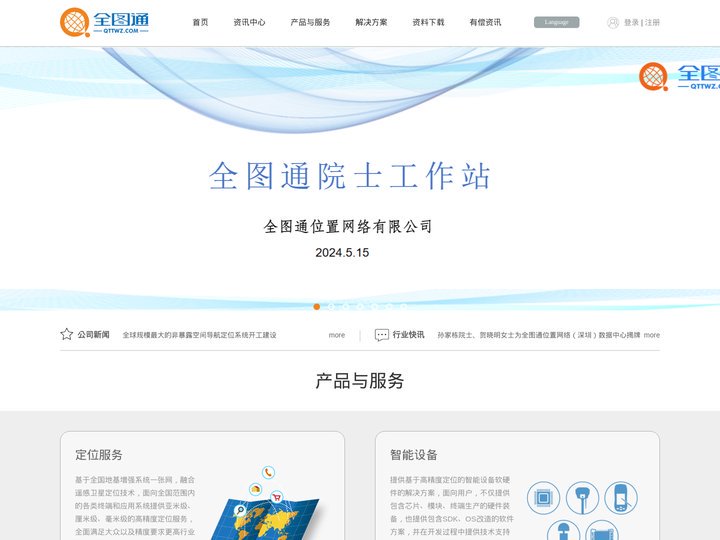Open the 首页 menu item
This screenshot has height=540, width=720.
(x=200, y=22)
